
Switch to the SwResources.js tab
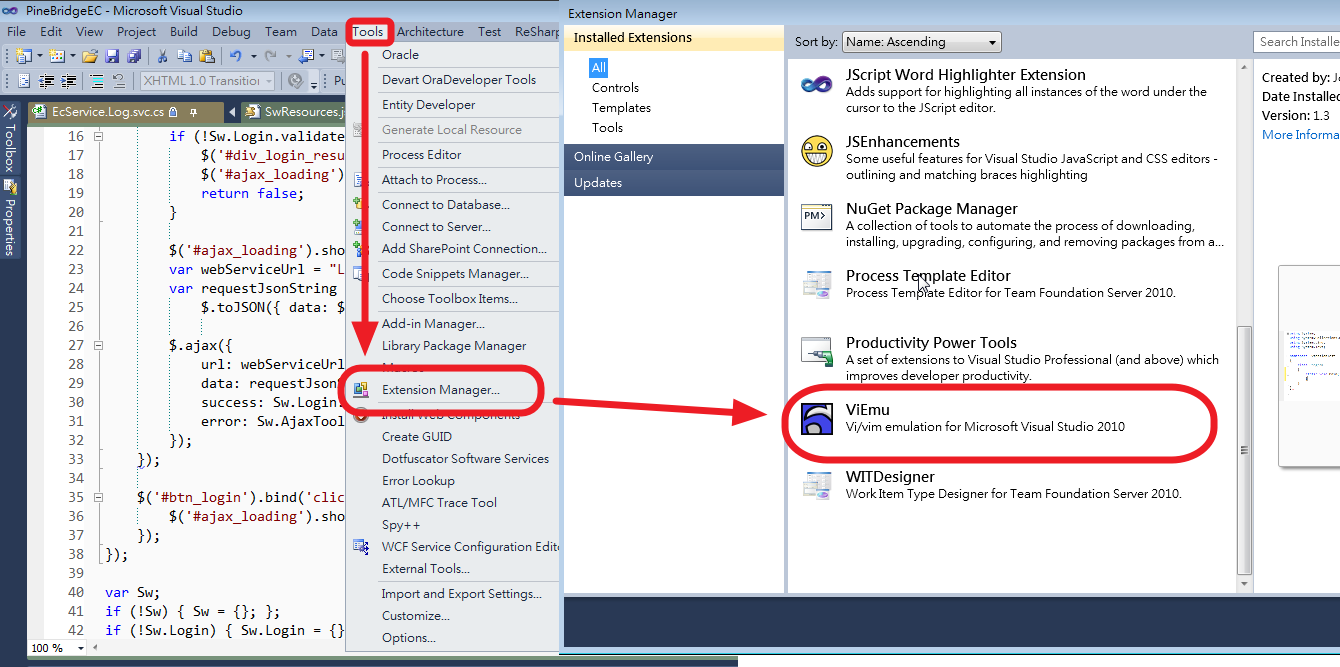(294, 112)
